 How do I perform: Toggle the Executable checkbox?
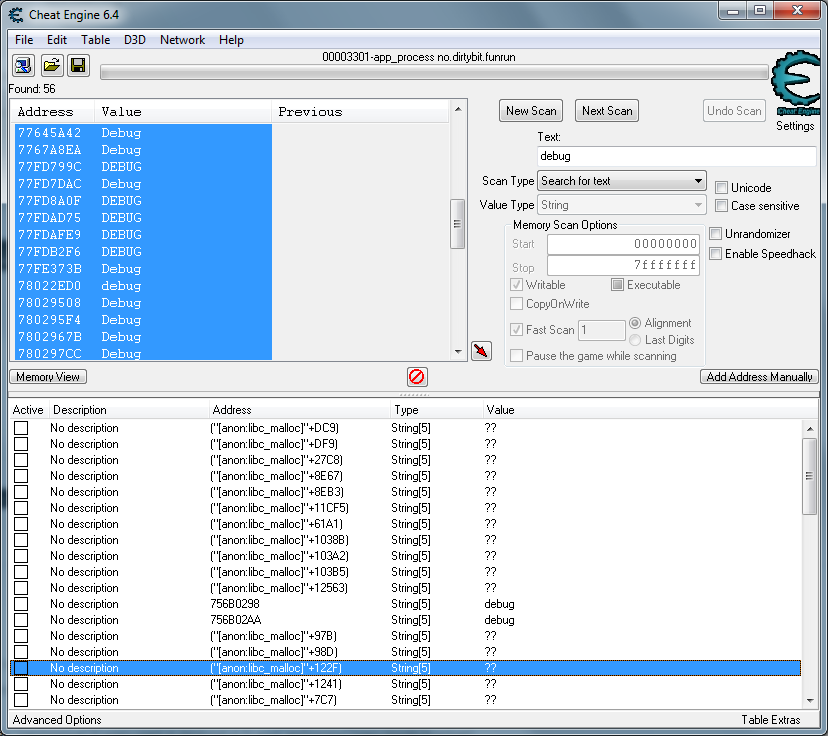coord(617,285)
